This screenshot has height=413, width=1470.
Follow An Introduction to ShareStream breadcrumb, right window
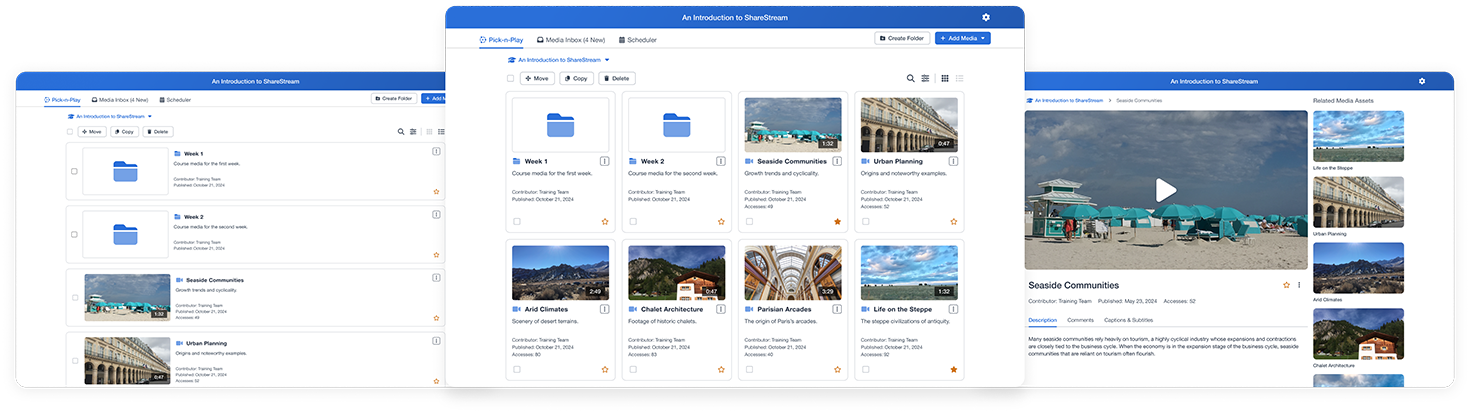coord(1065,101)
